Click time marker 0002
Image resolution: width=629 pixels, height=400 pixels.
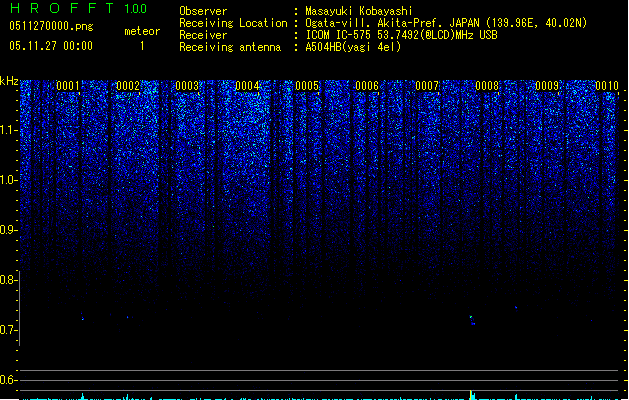(x=128, y=86)
